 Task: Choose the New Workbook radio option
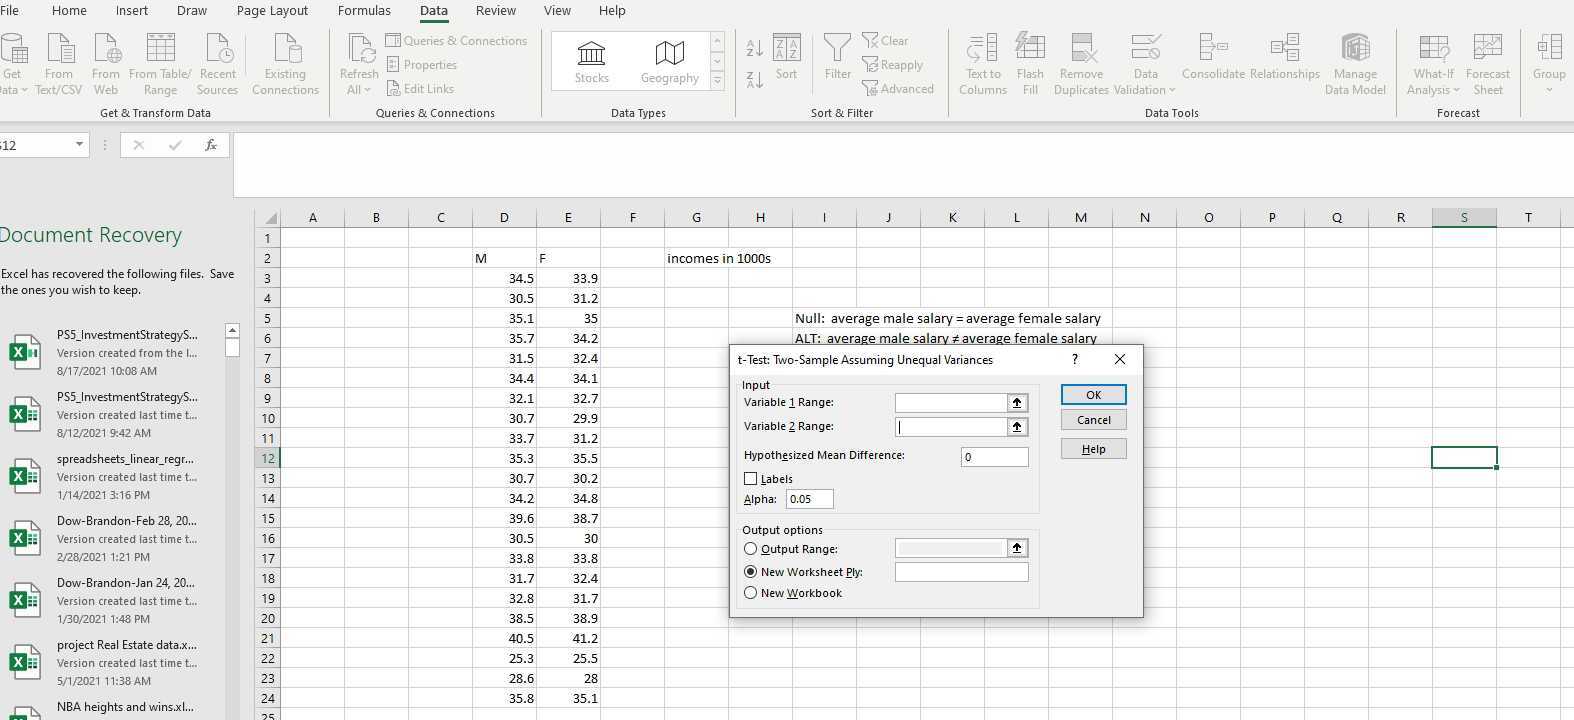751,593
